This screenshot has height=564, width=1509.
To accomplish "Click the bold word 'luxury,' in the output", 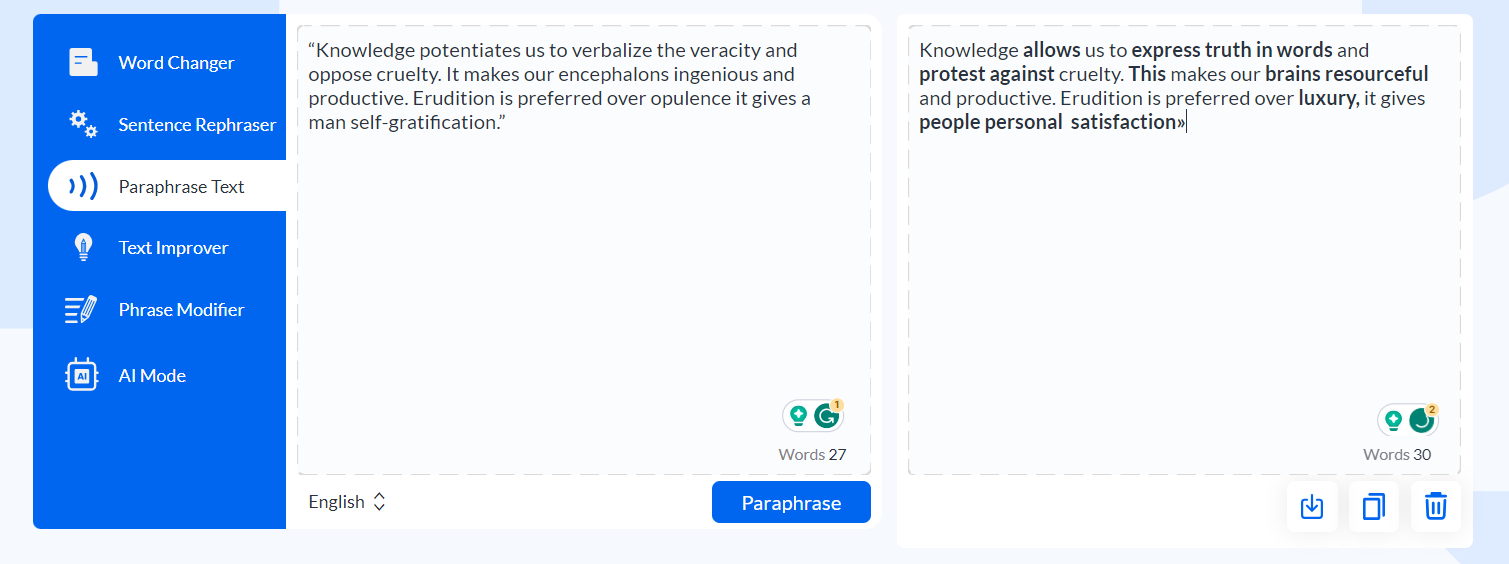I will [x=1329, y=98].
